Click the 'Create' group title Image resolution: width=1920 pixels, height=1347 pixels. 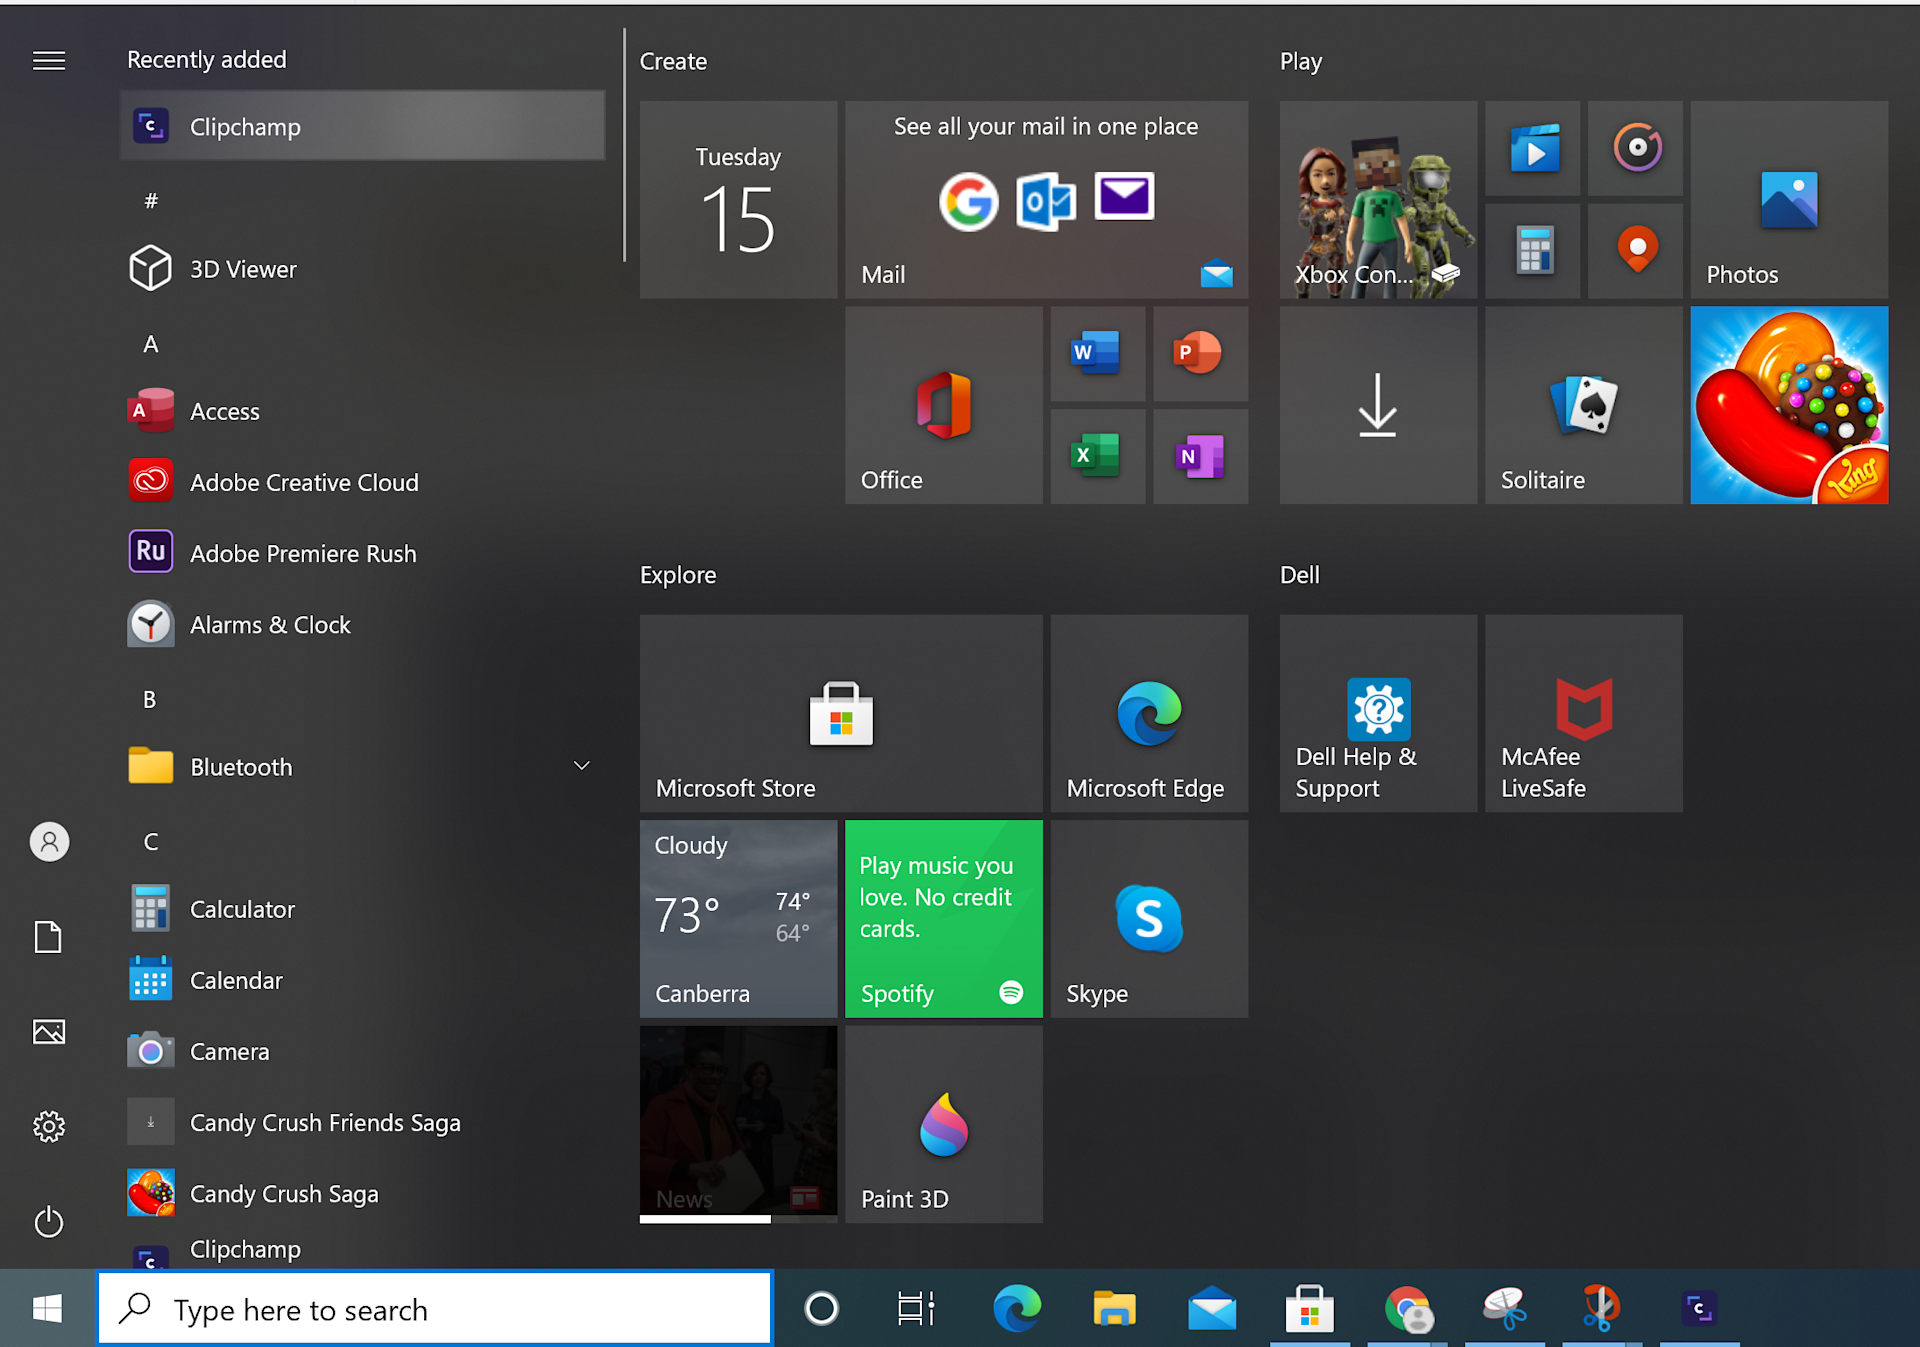click(673, 61)
